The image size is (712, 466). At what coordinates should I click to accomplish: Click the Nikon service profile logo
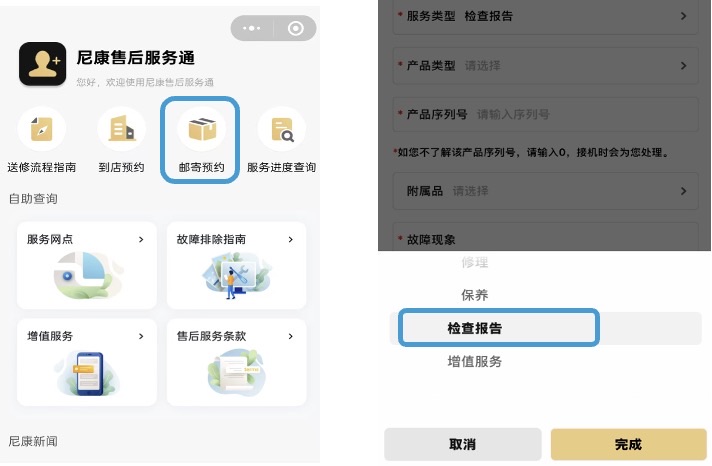[42, 66]
